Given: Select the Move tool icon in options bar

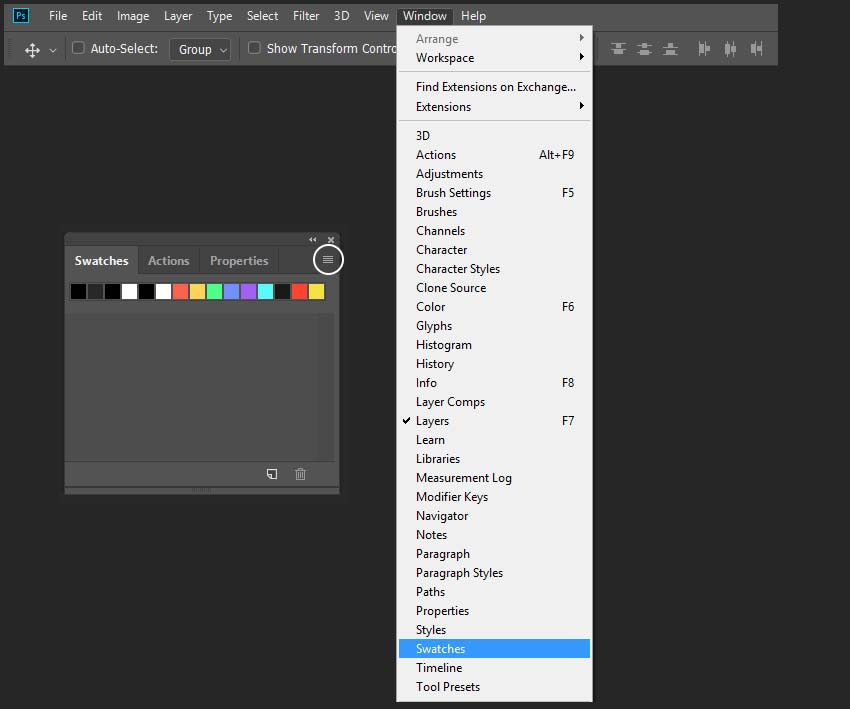Looking at the screenshot, I should click(x=32, y=50).
